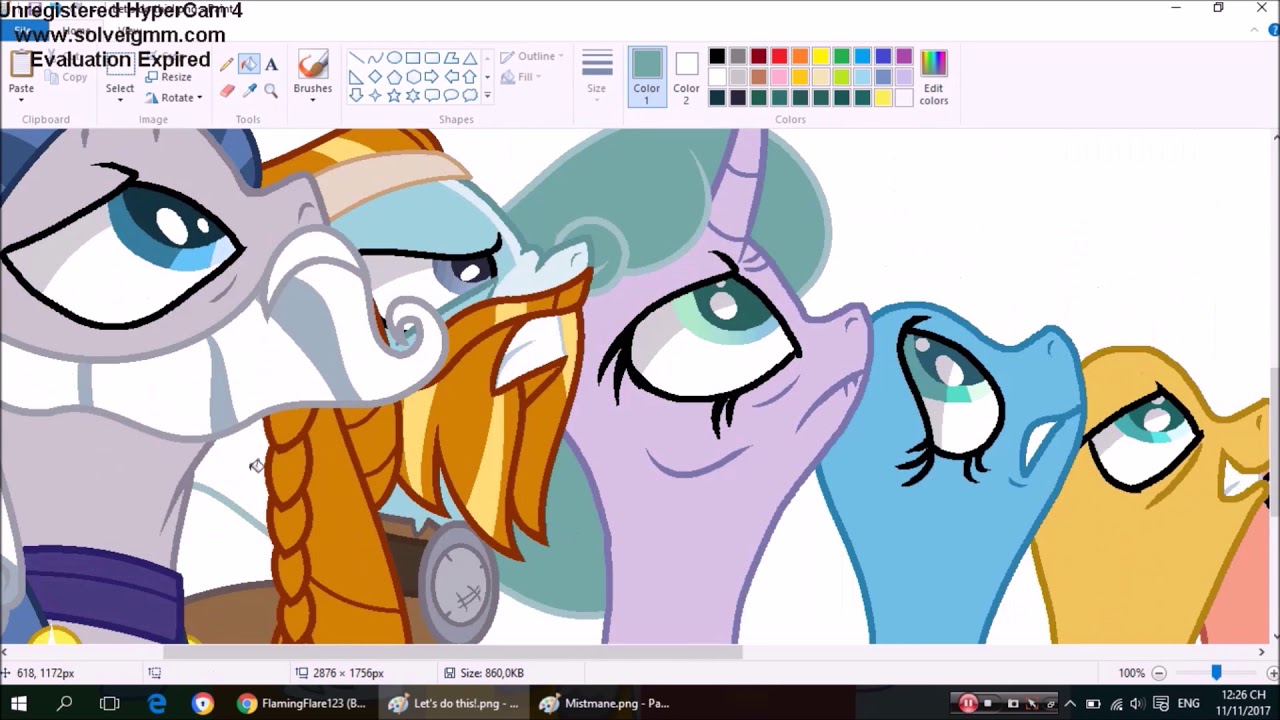Pick the purple color swatch
The width and height of the screenshot is (1280, 720).
pyautogui.click(x=904, y=57)
